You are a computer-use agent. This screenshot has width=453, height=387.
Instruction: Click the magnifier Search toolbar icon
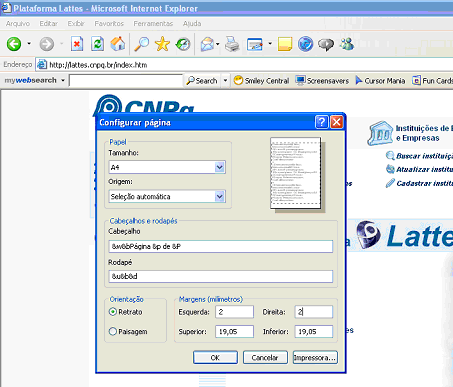[x=142, y=44]
